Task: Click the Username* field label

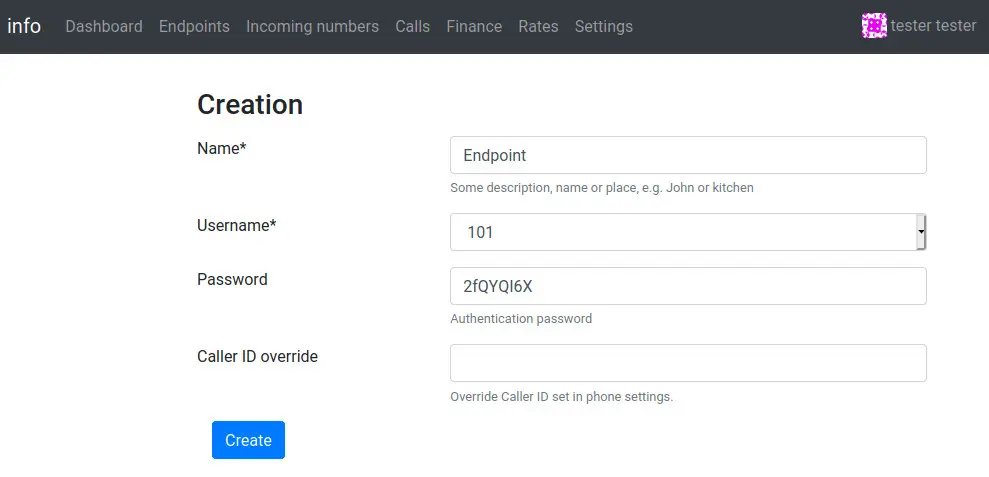Action: [x=236, y=225]
